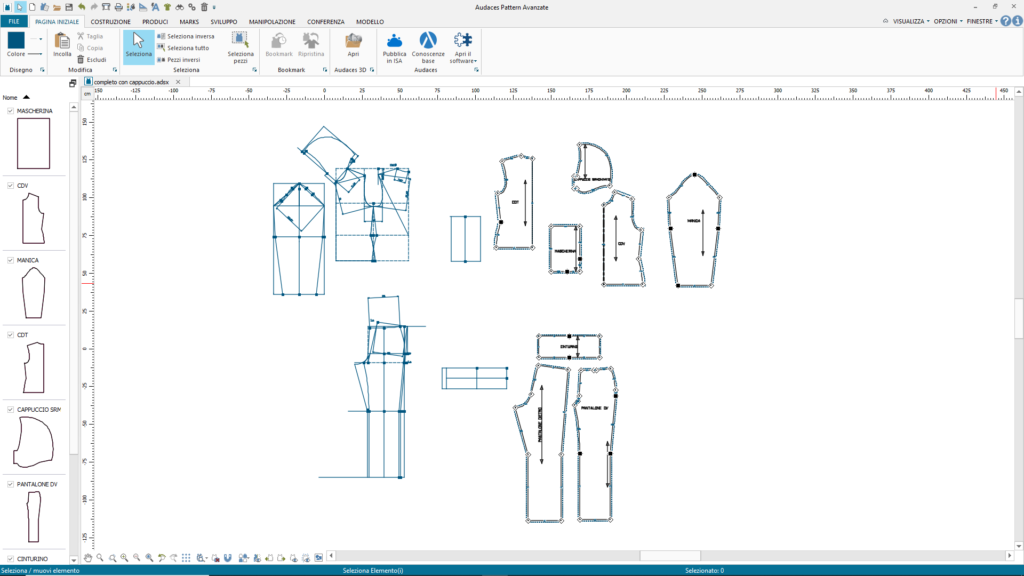Viewport: 1024px width, 576px height.
Task: Click the blue help question mark icon
Action: pyautogui.click(x=1005, y=21)
